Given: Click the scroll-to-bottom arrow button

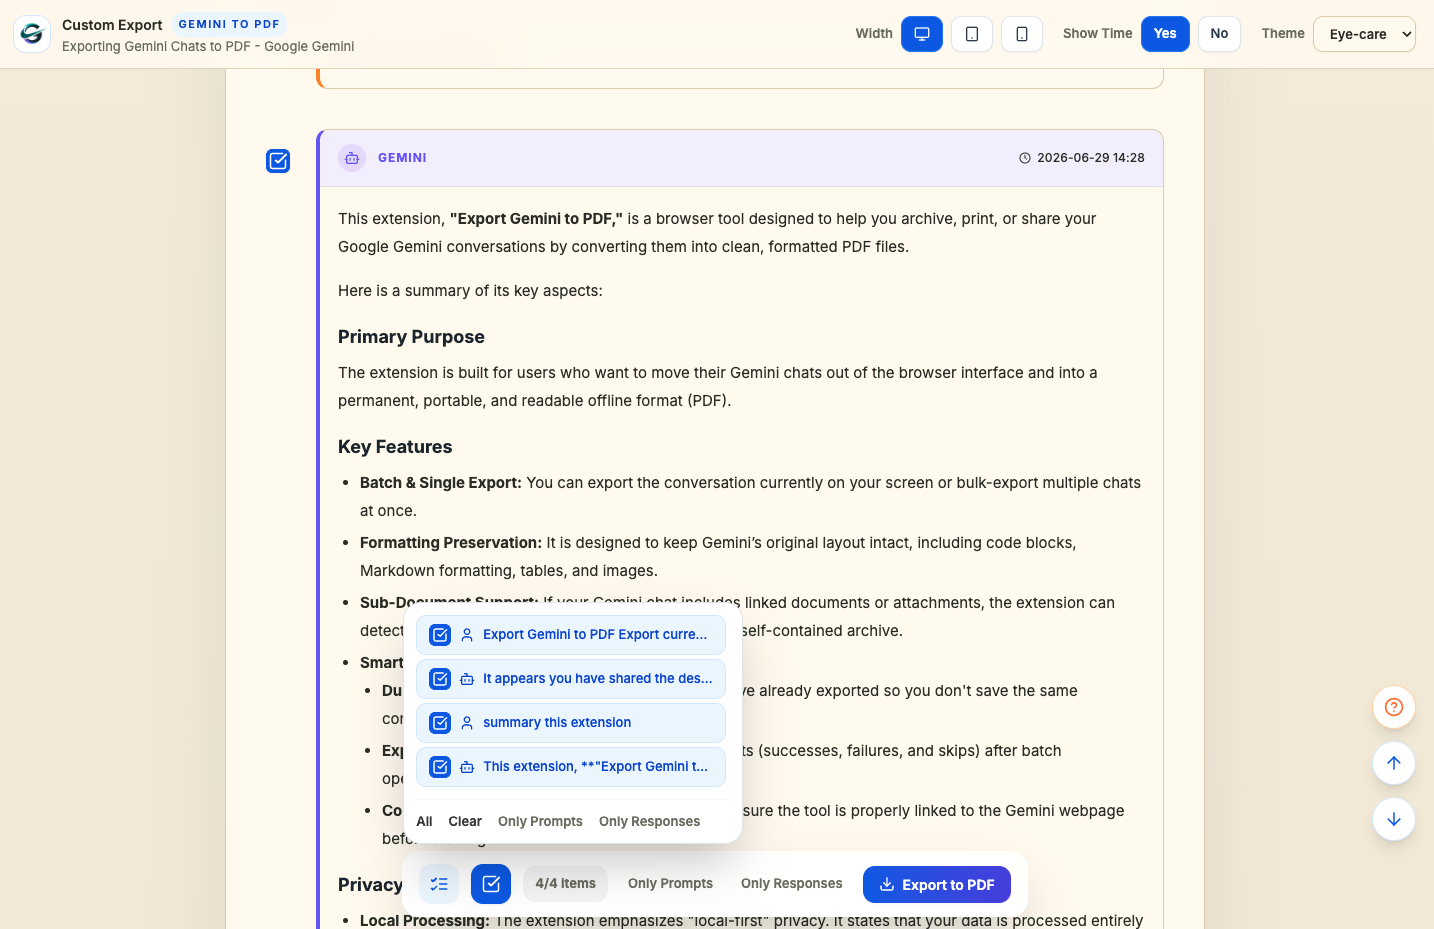Looking at the screenshot, I should [1394, 819].
